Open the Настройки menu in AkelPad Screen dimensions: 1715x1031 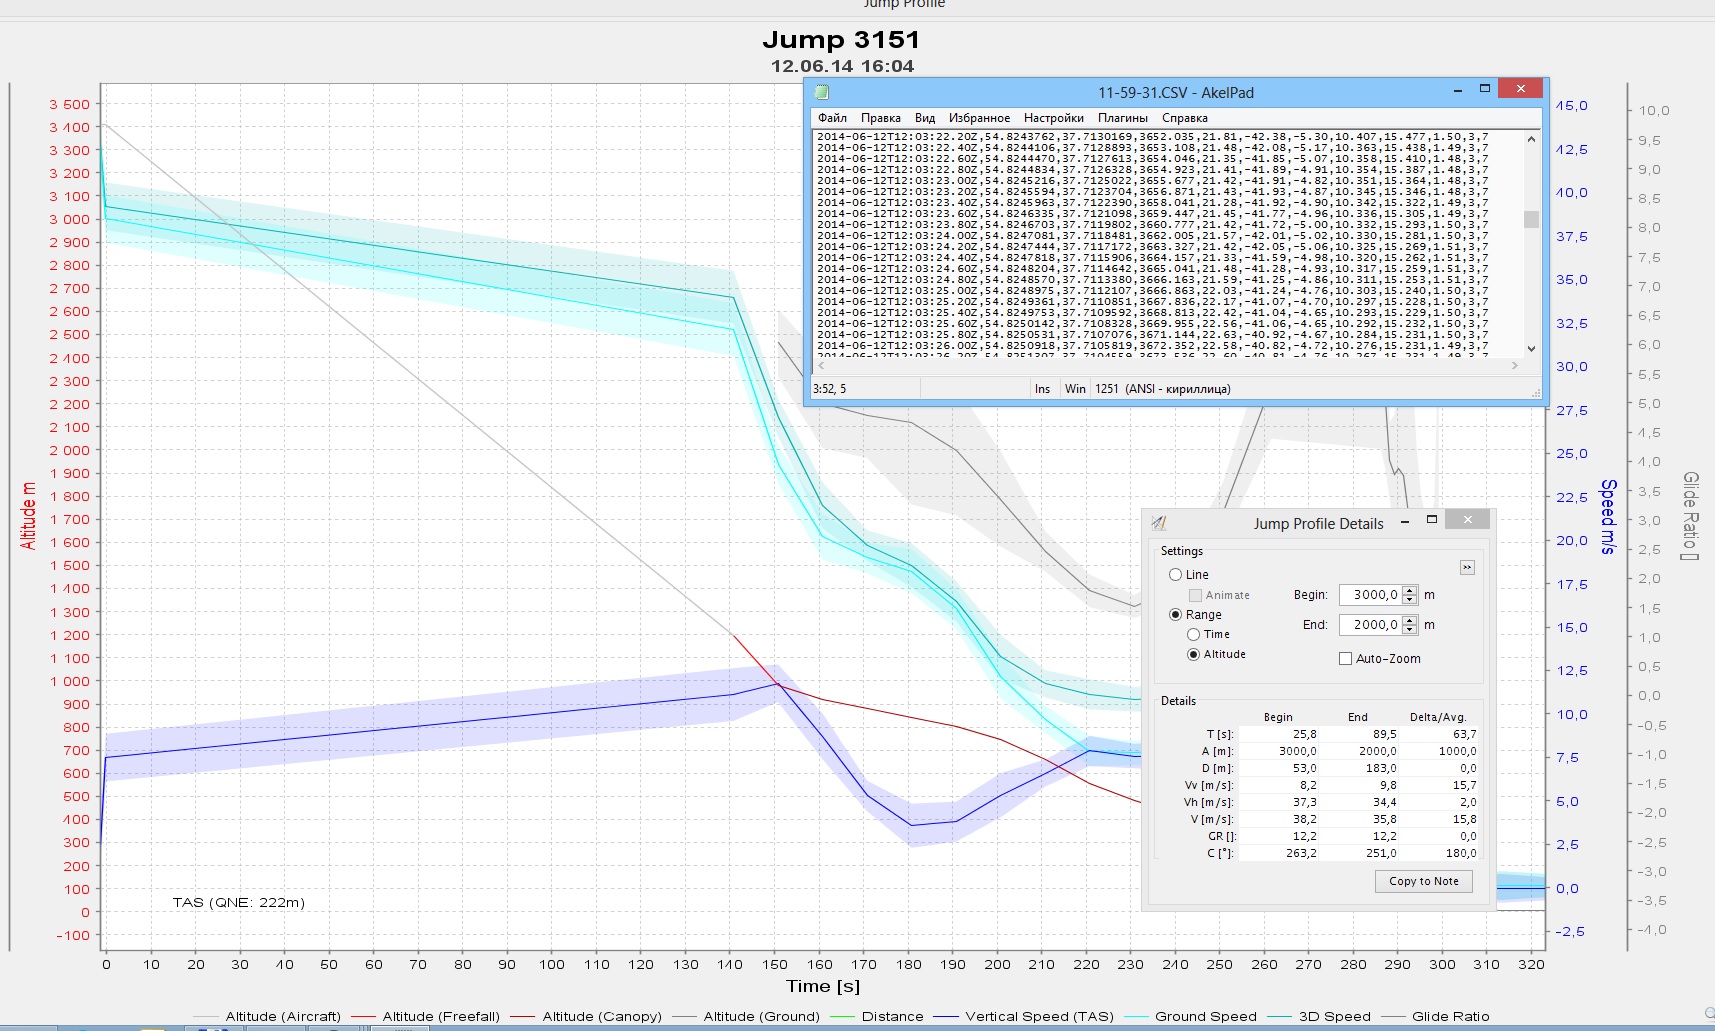(1053, 118)
